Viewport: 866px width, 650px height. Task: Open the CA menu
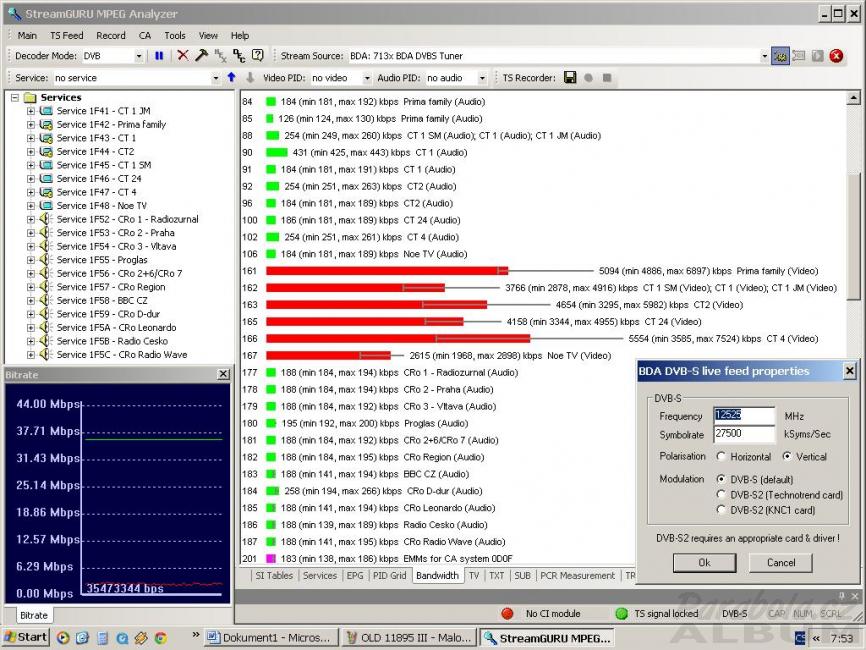tap(145, 35)
